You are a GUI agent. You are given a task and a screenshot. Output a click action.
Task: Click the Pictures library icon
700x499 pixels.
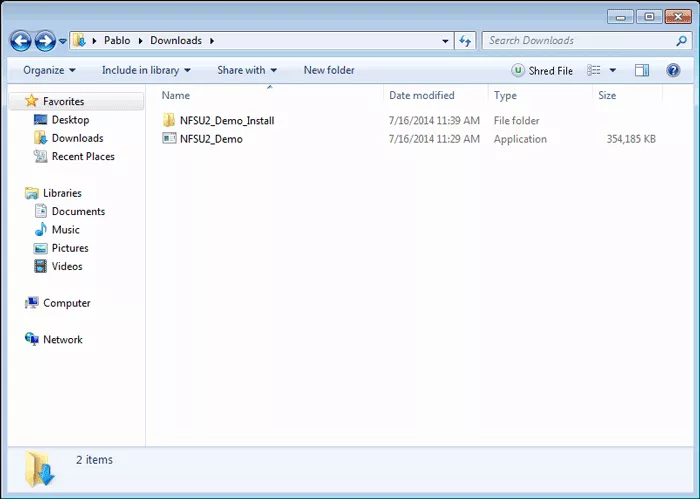(40, 248)
